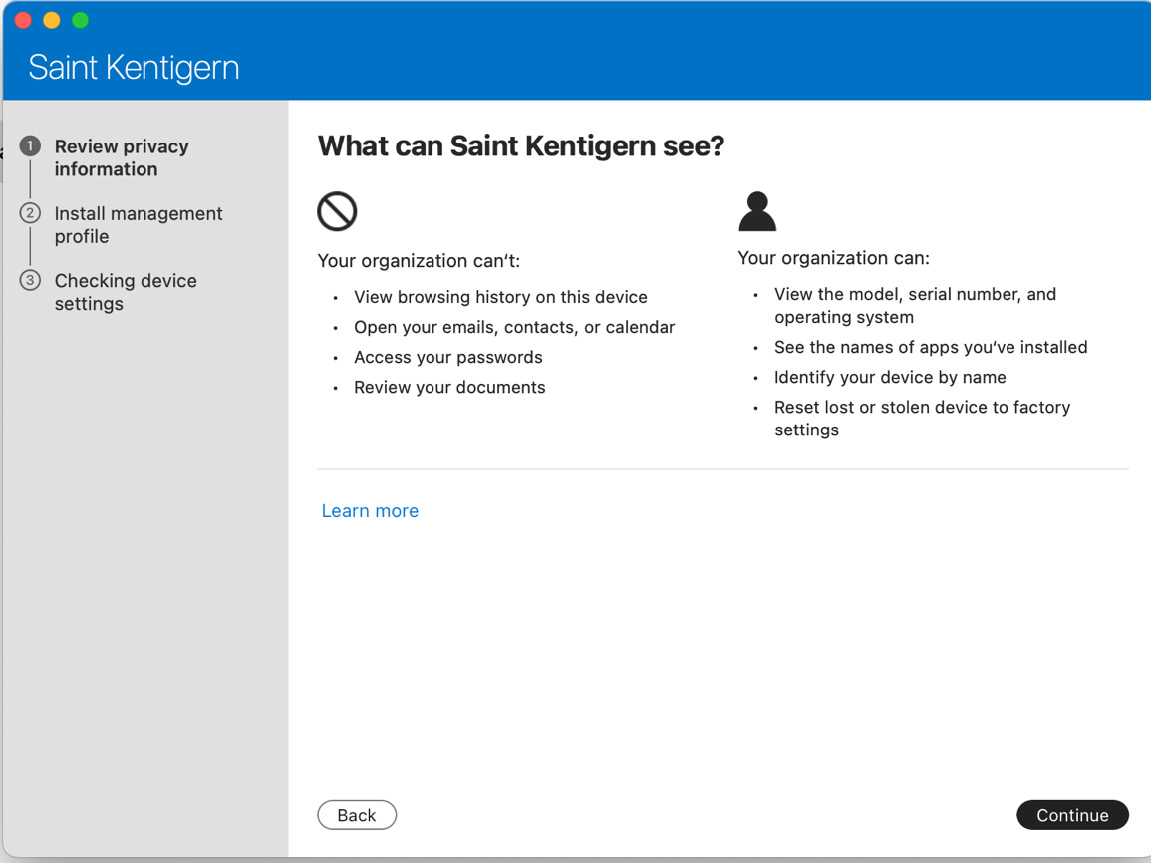1151x863 pixels.
Task: Click the prohibited circle-slash icon
Action: tap(337, 211)
